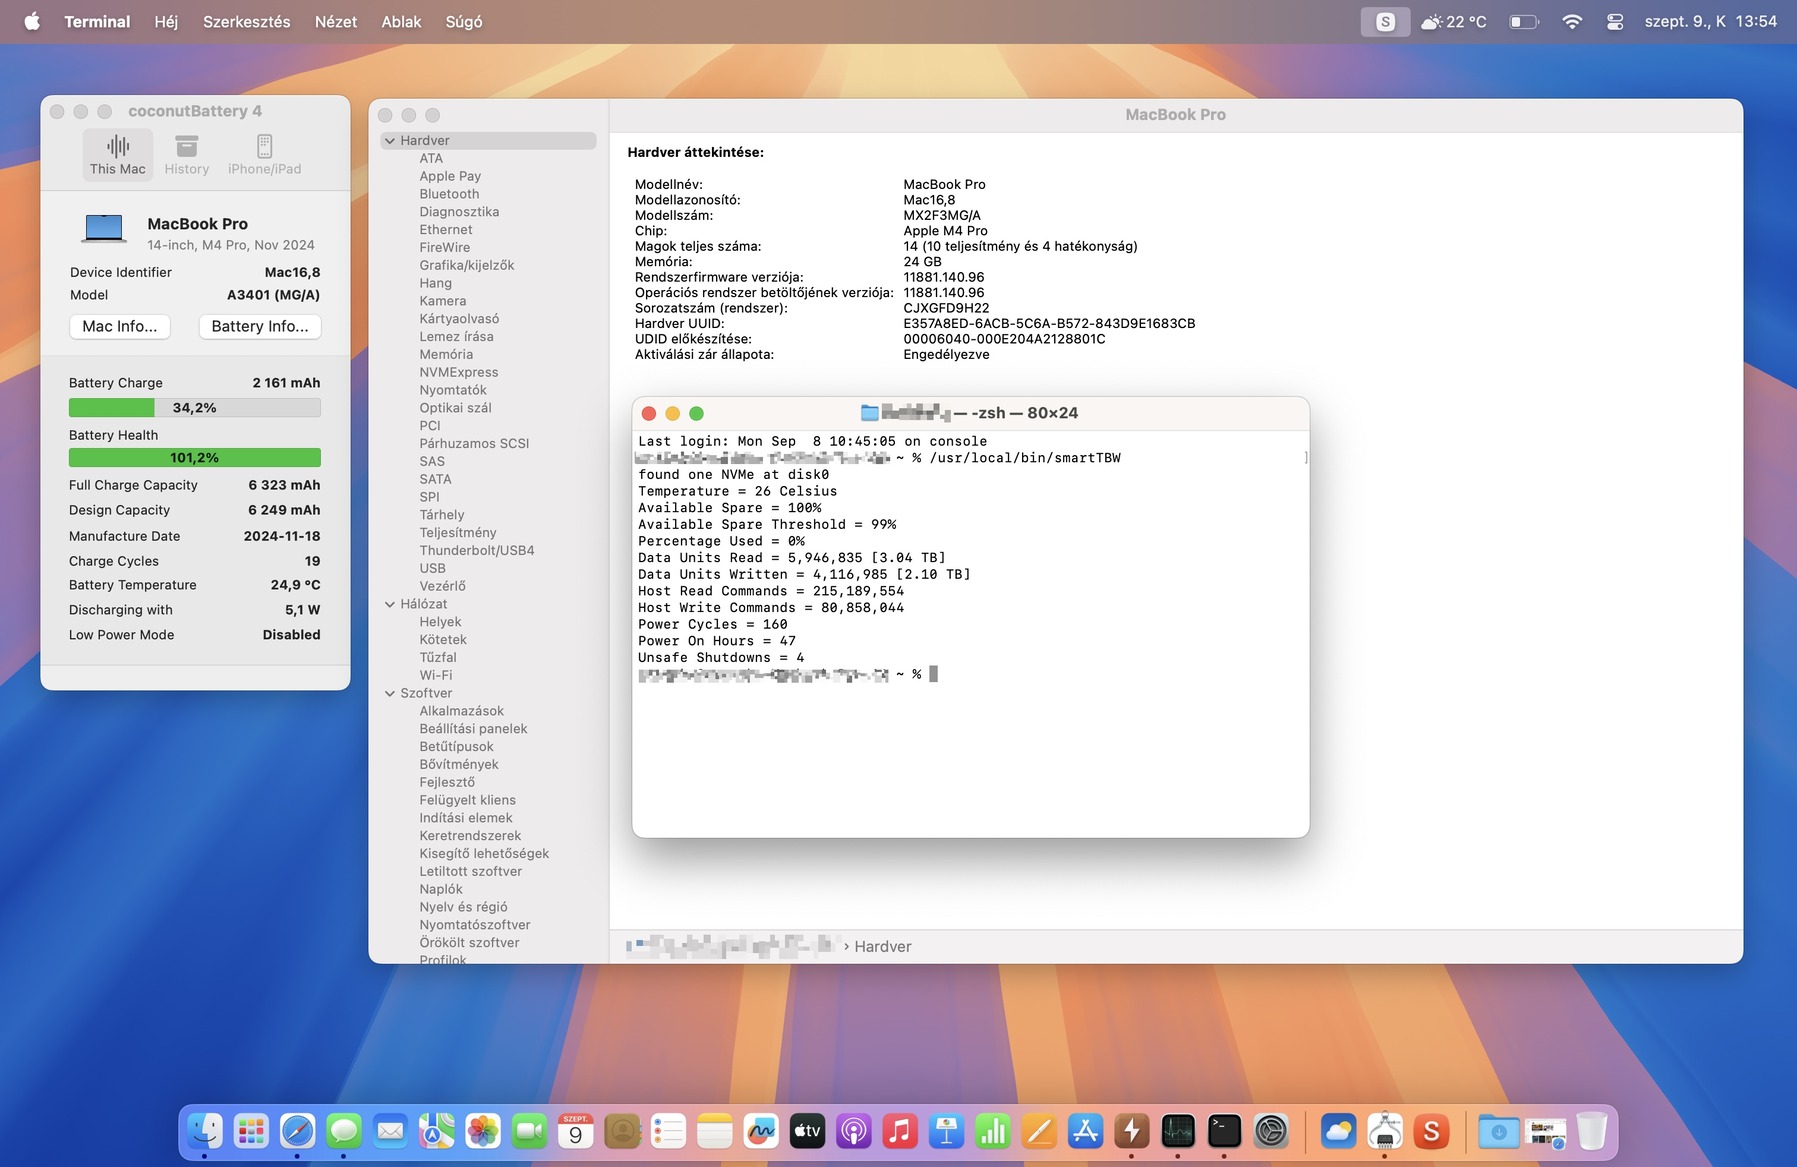Click the date and time in menu bar

pos(1711,21)
